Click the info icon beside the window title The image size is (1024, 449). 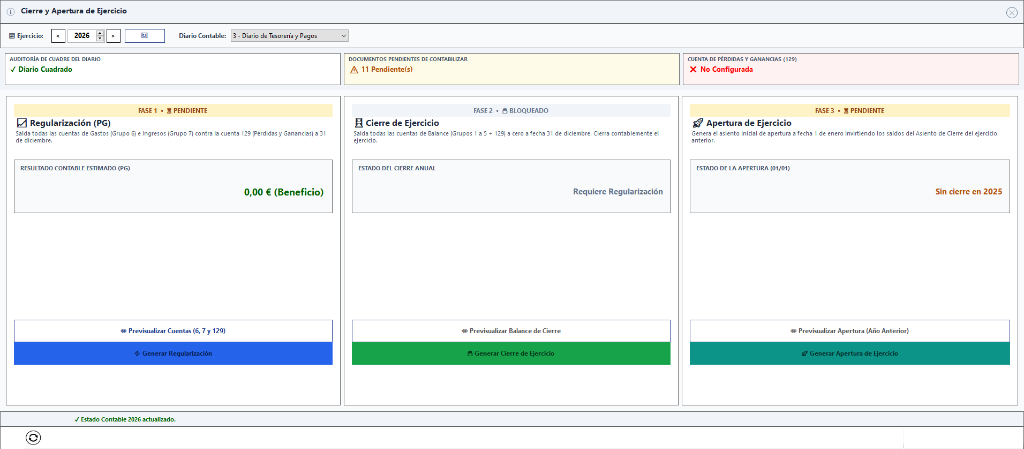(10, 12)
